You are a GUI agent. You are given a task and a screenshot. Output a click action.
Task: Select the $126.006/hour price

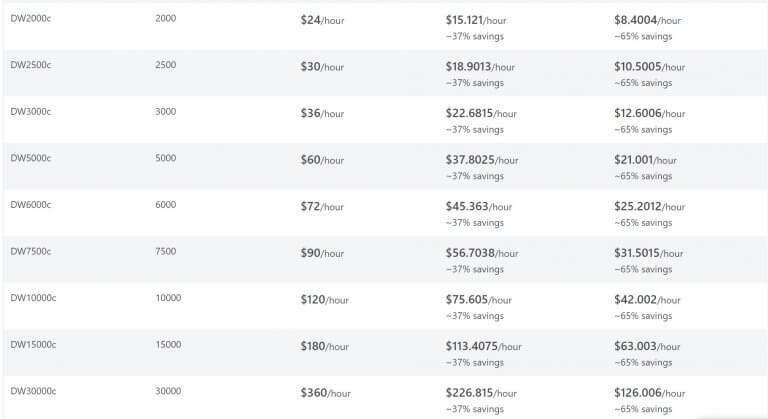pyautogui.click(x=647, y=393)
